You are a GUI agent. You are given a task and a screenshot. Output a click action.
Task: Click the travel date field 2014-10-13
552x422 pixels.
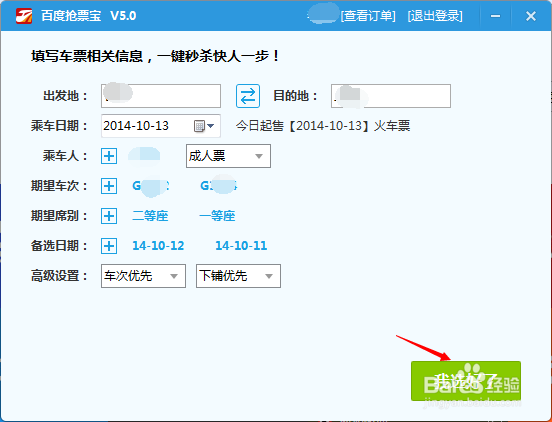click(x=161, y=126)
